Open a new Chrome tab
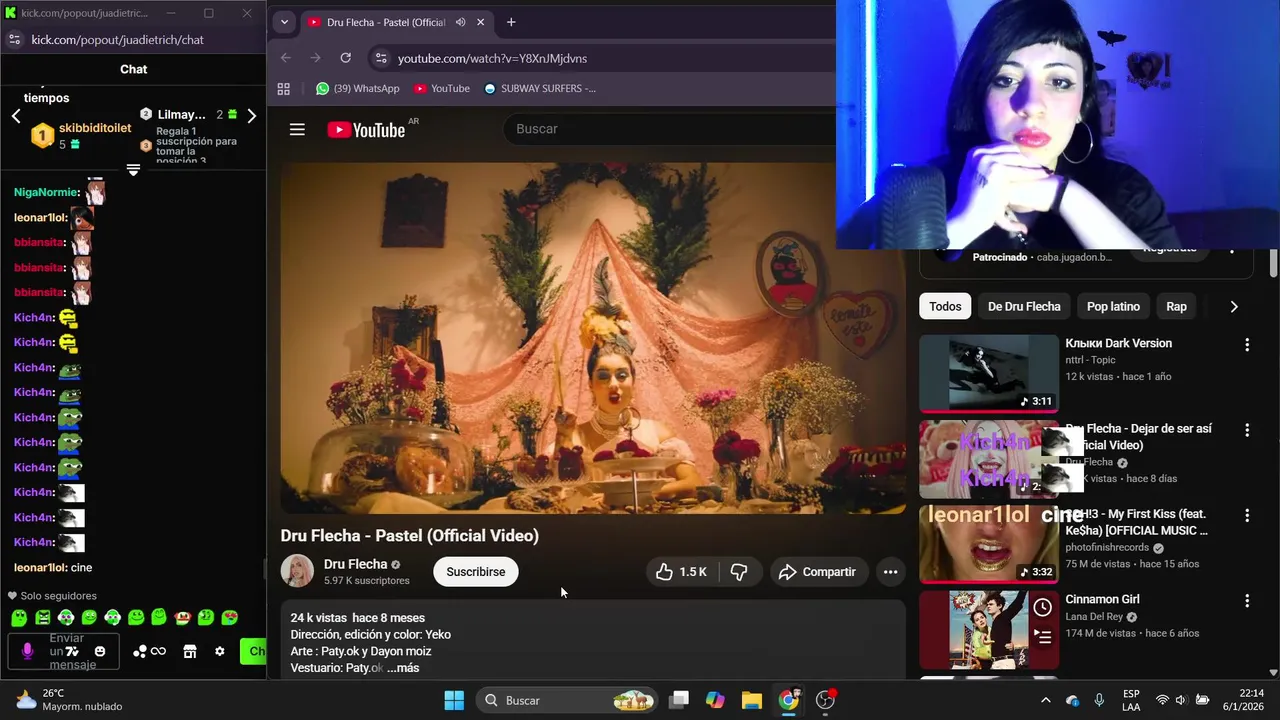Image resolution: width=1280 pixels, height=720 pixels. click(511, 22)
